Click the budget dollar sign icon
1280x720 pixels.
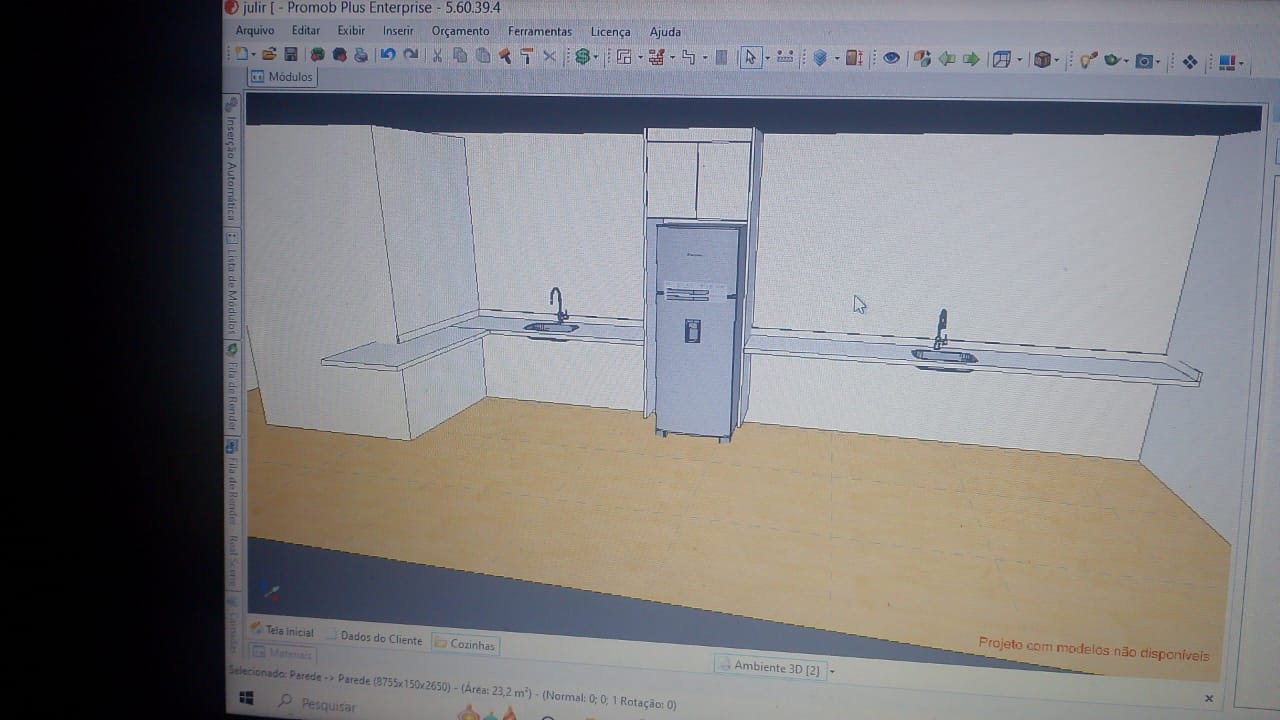(x=582, y=57)
